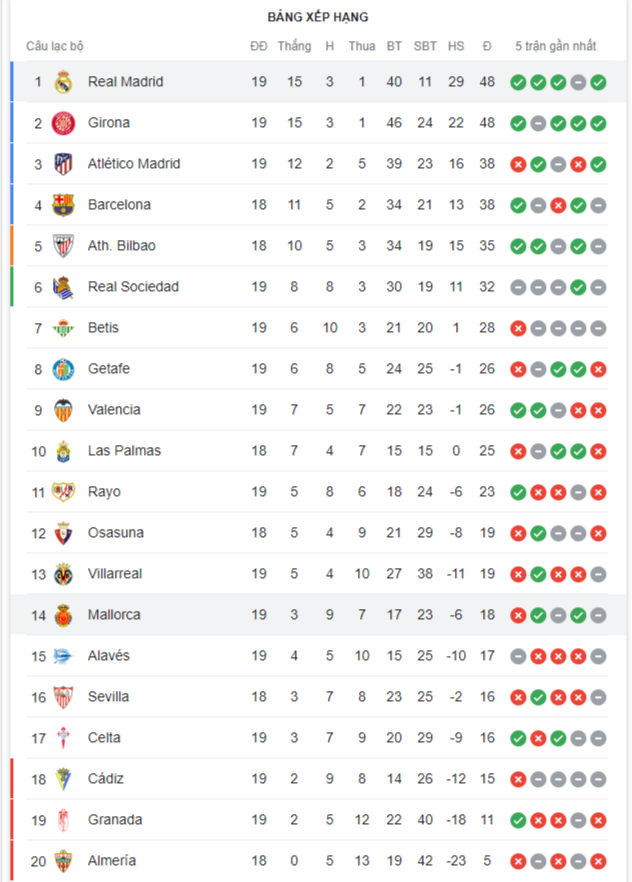Click the Barcelona crest icon
Image resolution: width=632 pixels, height=882 pixels.
click(x=65, y=204)
